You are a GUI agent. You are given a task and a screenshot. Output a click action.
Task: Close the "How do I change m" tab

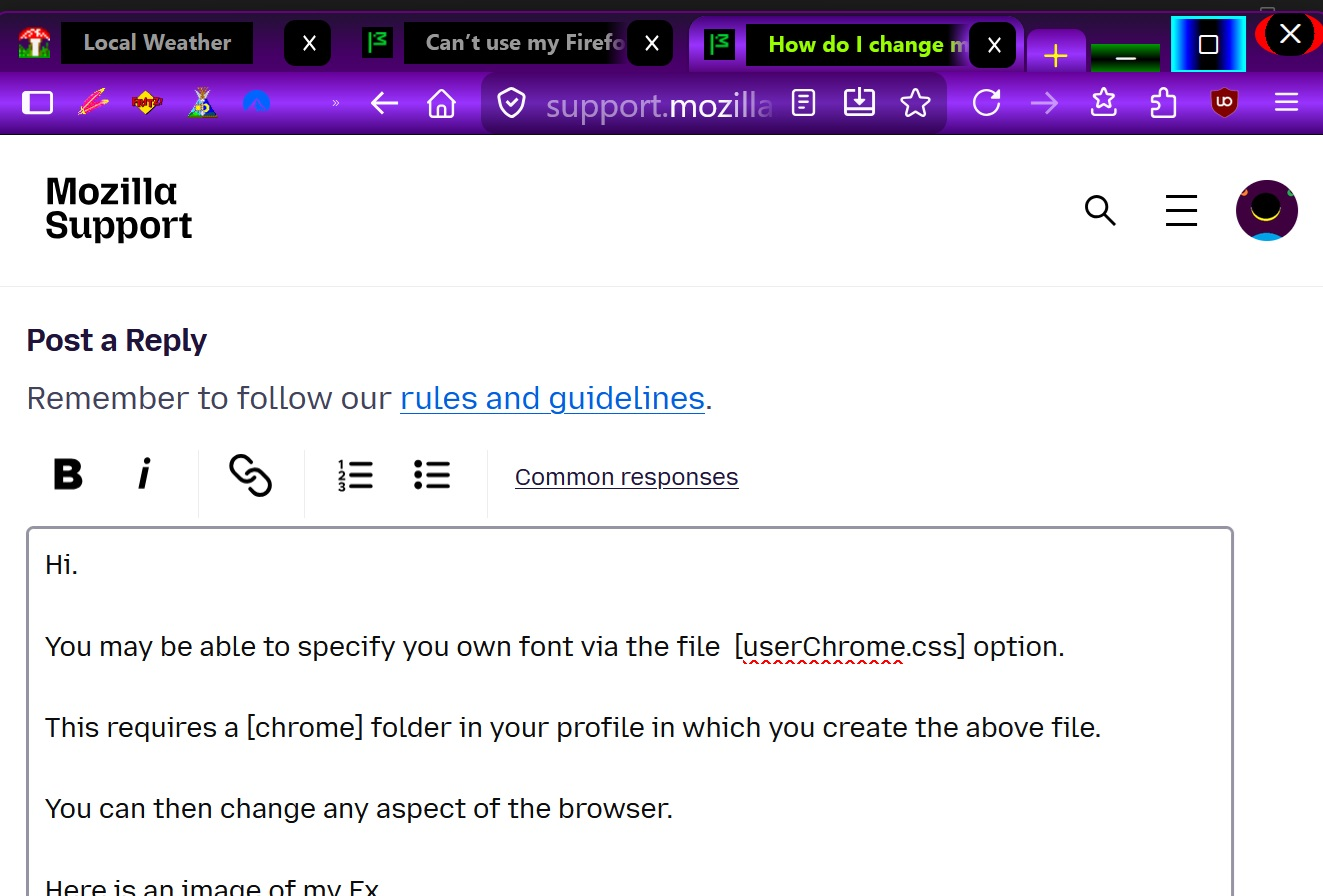coord(994,45)
